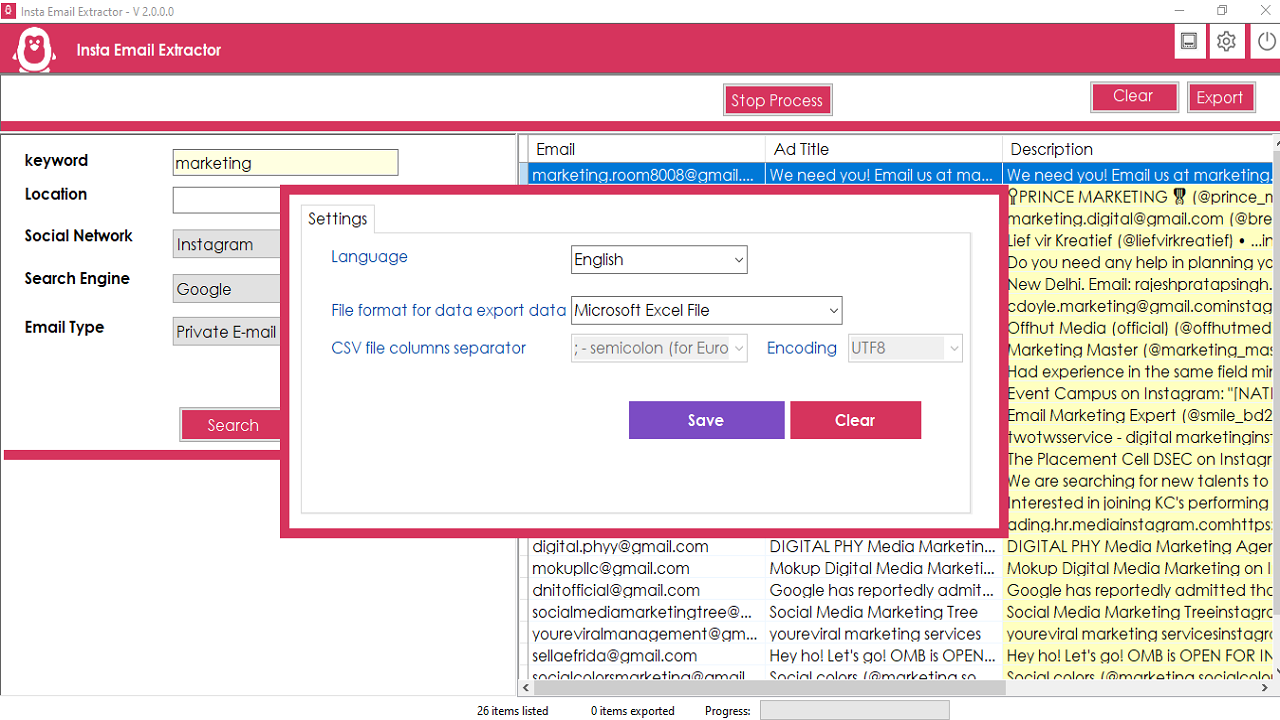Click the keyword field containing marketing
The height and width of the screenshot is (720, 1280).
tap(285, 162)
